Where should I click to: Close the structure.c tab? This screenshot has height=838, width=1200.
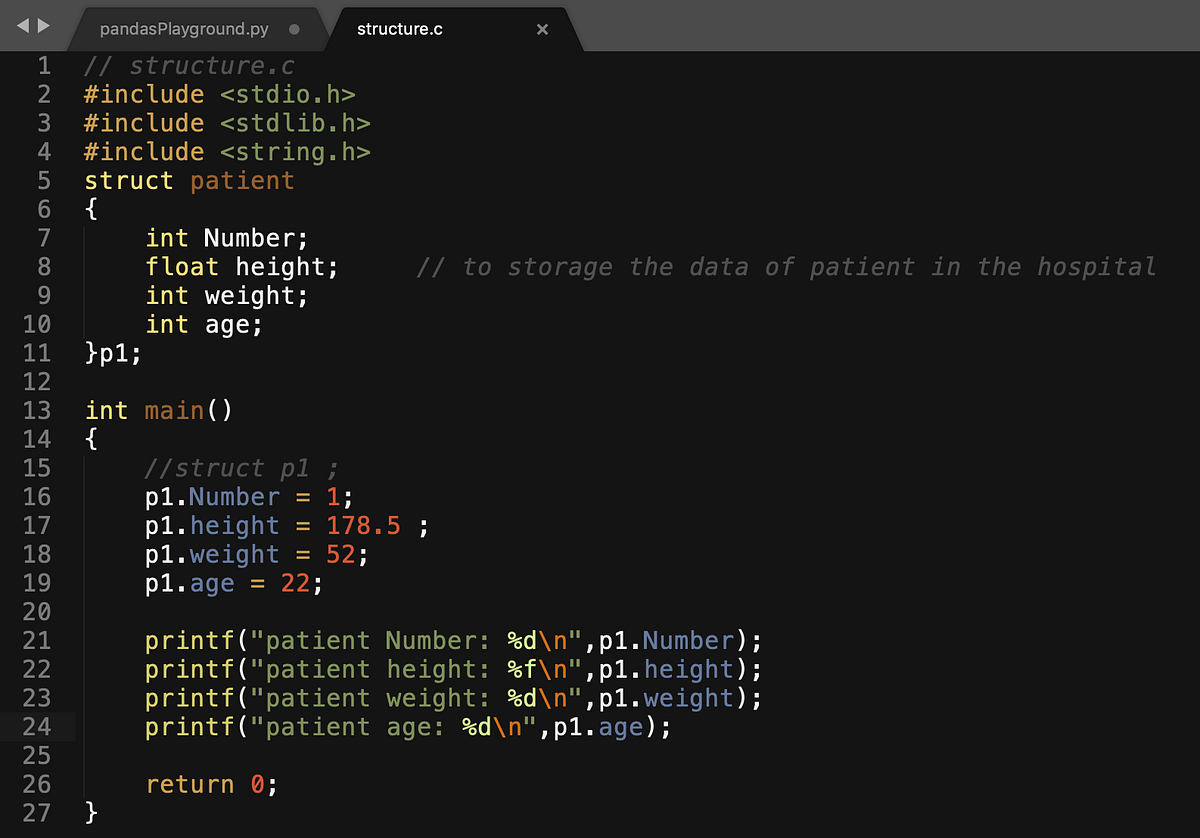(x=542, y=29)
